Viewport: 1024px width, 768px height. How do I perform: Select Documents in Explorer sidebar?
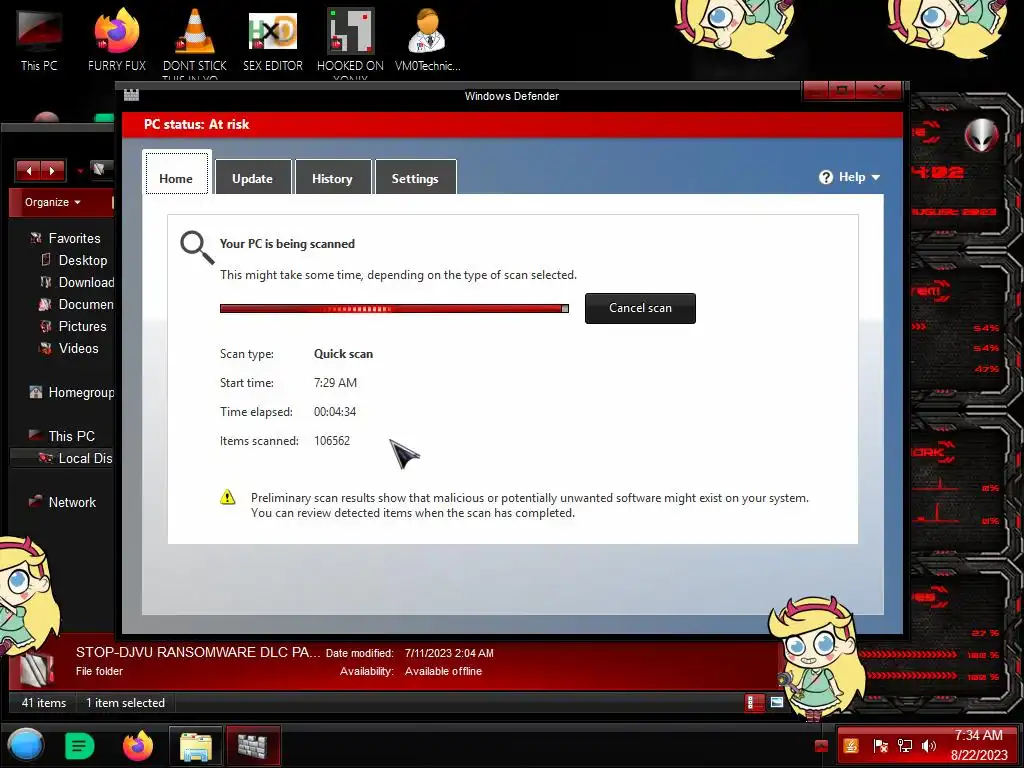77,304
